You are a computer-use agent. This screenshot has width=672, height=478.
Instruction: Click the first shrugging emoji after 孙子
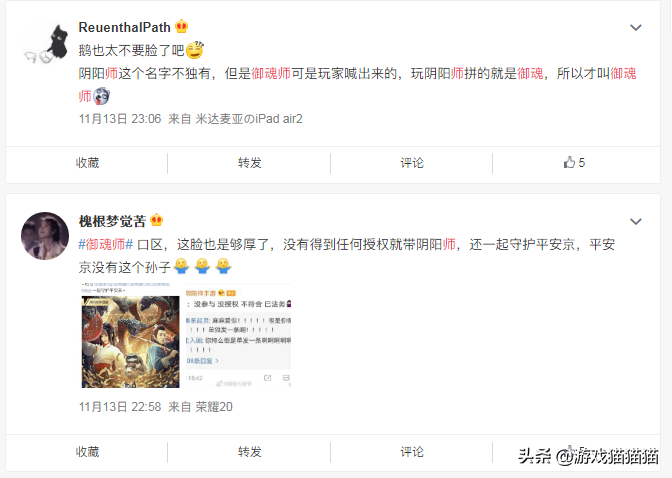click(182, 266)
